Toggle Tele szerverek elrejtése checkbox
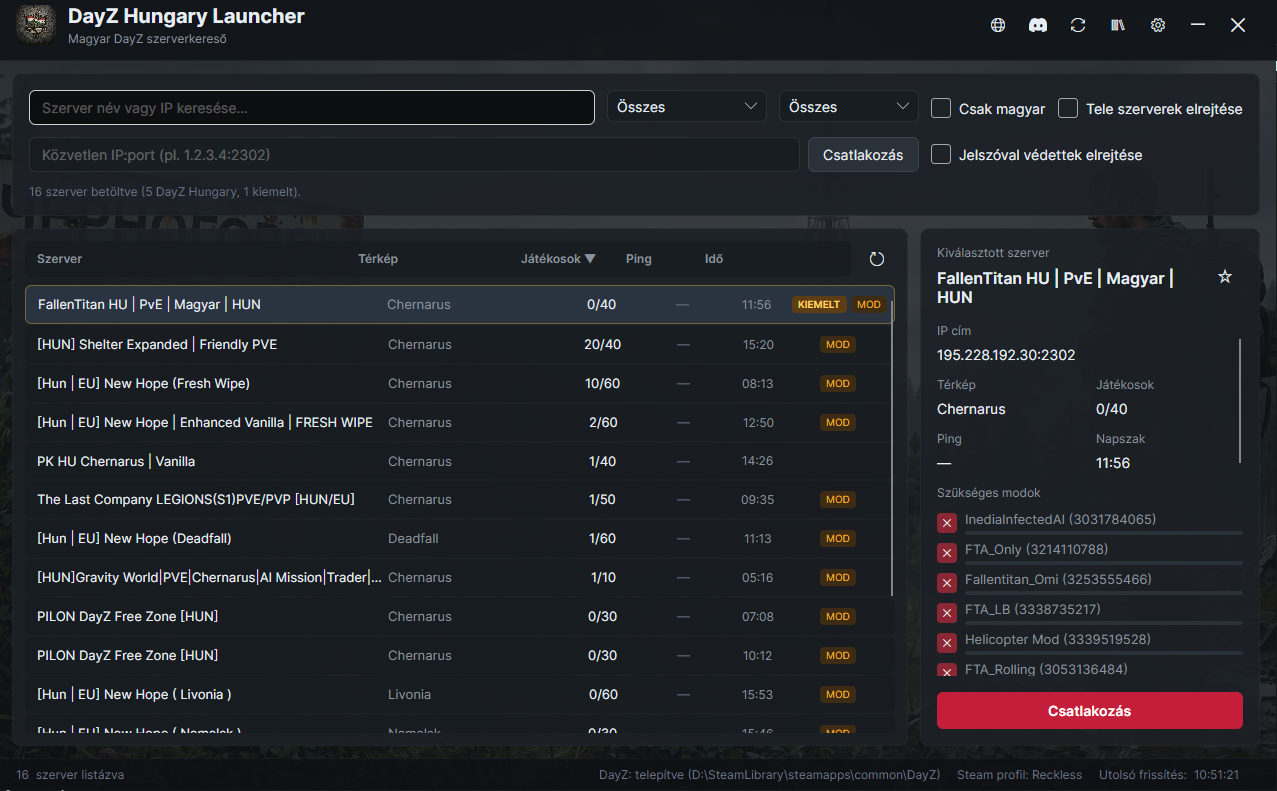1277x791 pixels. click(x=1068, y=108)
